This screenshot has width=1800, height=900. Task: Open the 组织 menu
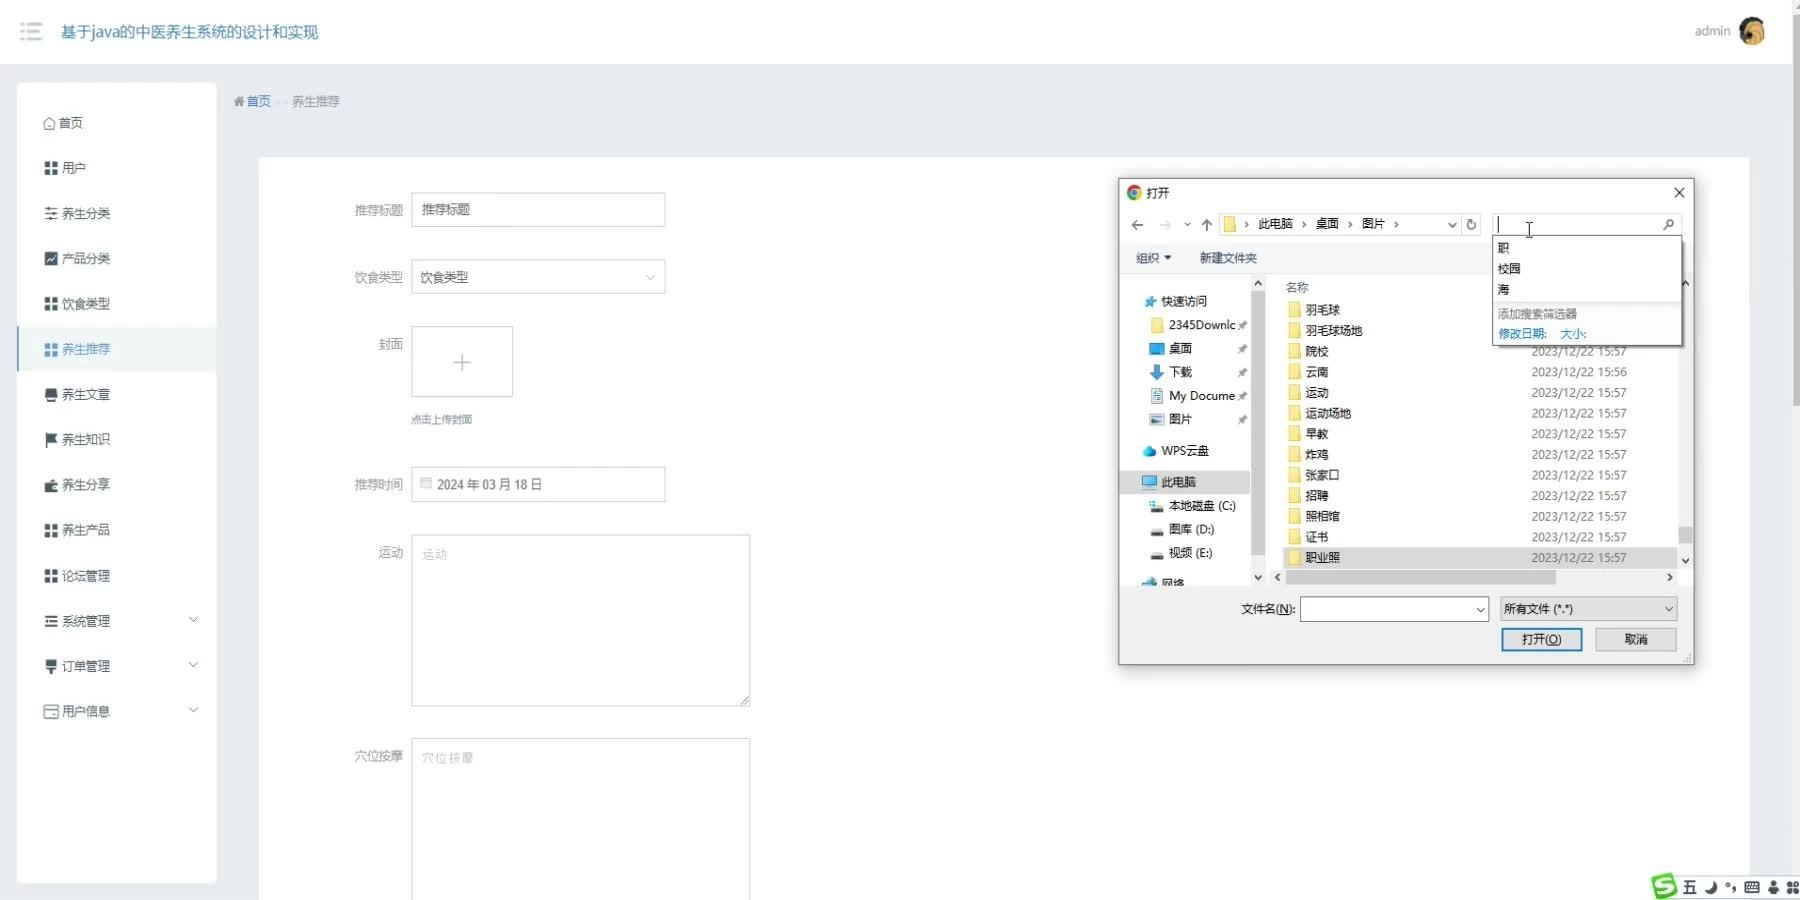(1153, 258)
